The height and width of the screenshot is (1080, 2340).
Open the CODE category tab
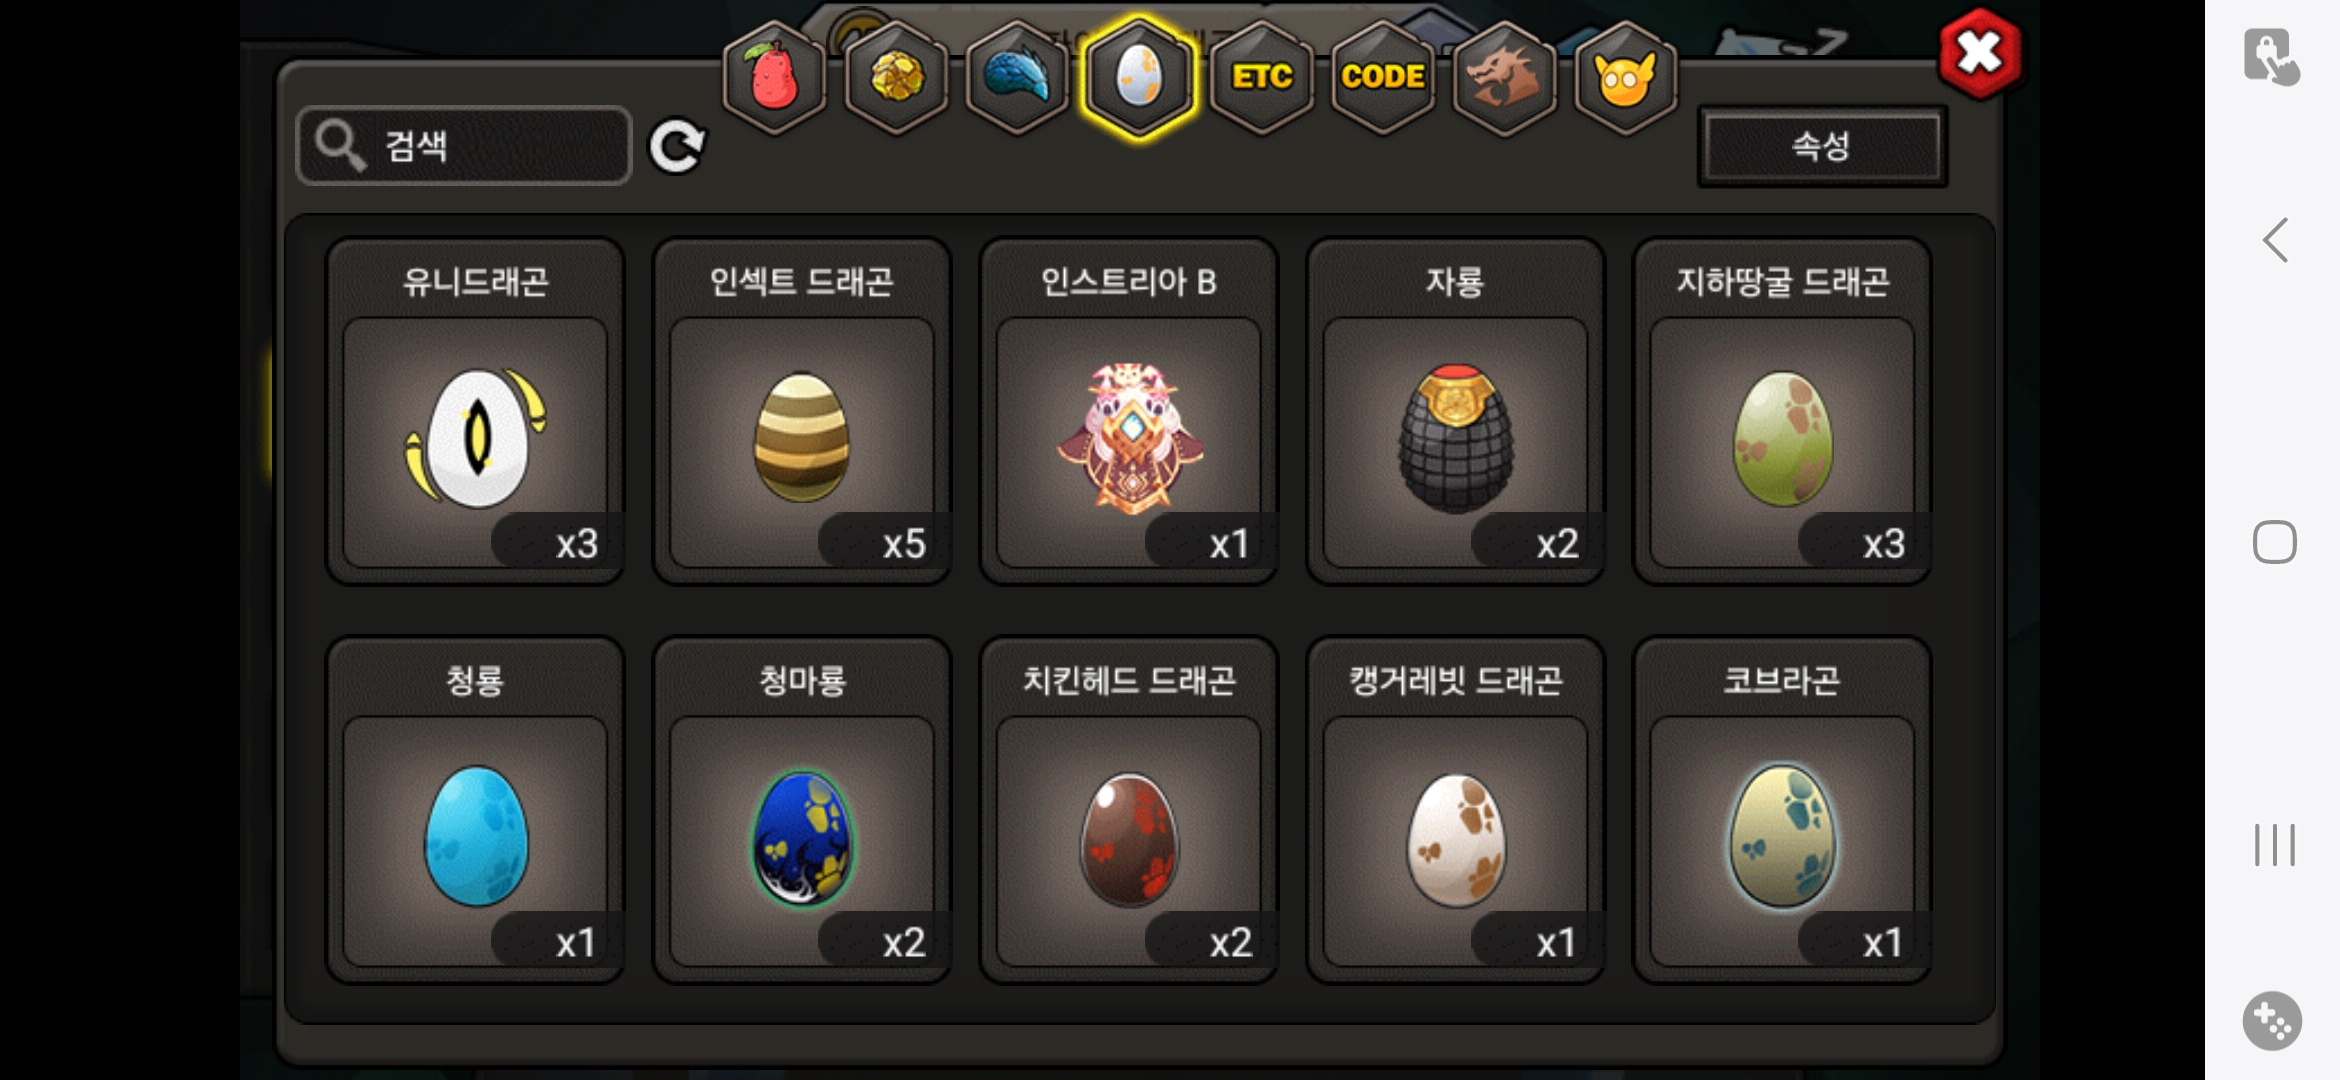point(1383,78)
